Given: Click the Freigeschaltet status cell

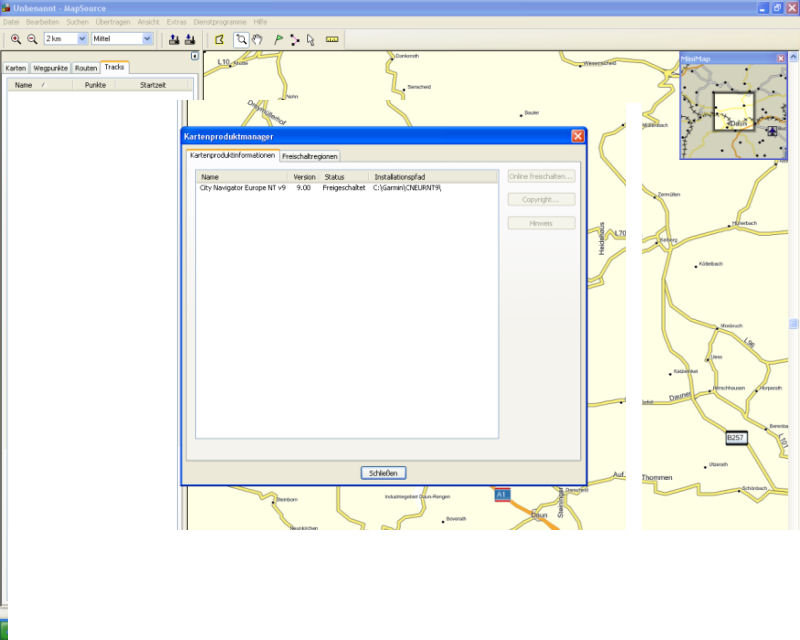Looking at the screenshot, I should click(344, 188).
